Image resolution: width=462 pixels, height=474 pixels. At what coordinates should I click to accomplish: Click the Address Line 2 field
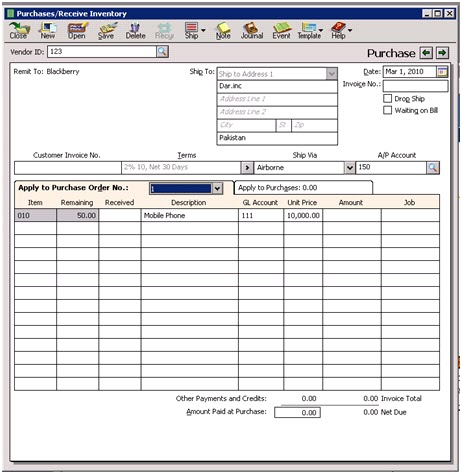pyautogui.click(x=277, y=112)
